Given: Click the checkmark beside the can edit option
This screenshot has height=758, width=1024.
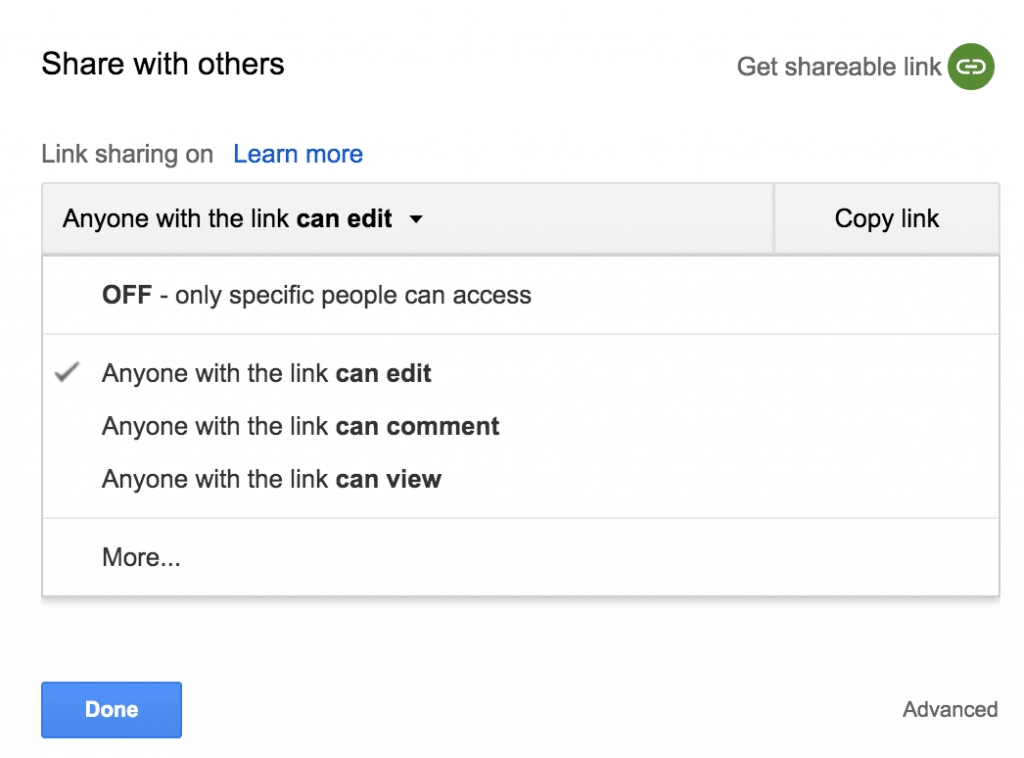Looking at the screenshot, I should [x=67, y=373].
